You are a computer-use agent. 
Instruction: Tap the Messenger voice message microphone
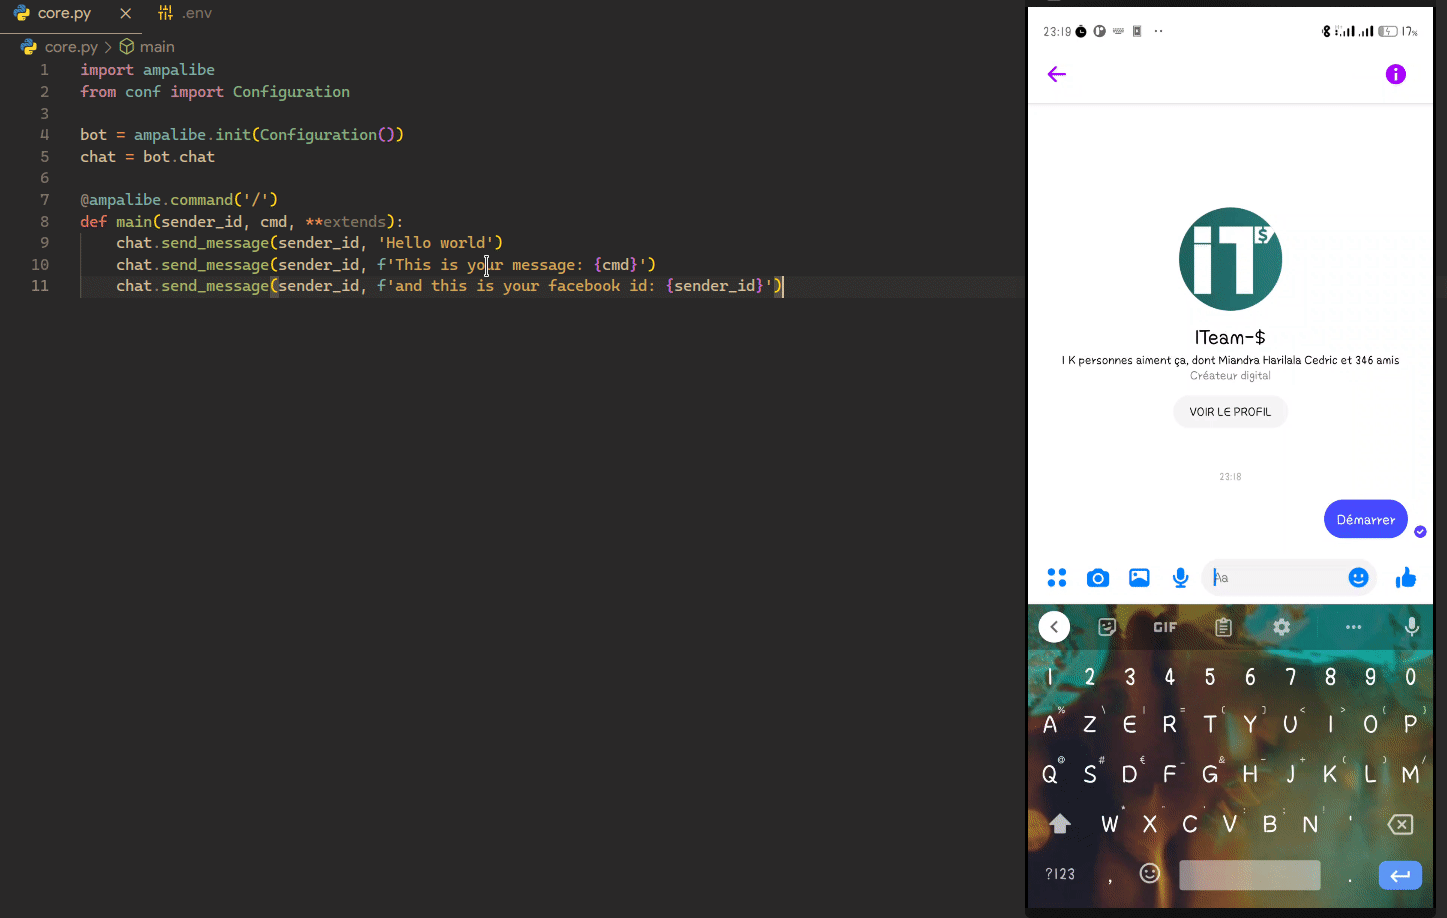1181,578
